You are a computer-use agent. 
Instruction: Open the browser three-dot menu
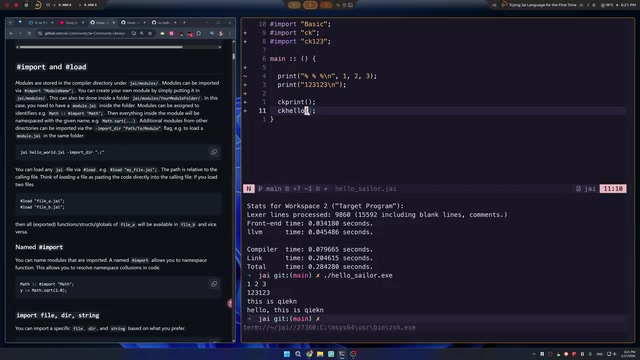[x=230, y=33]
